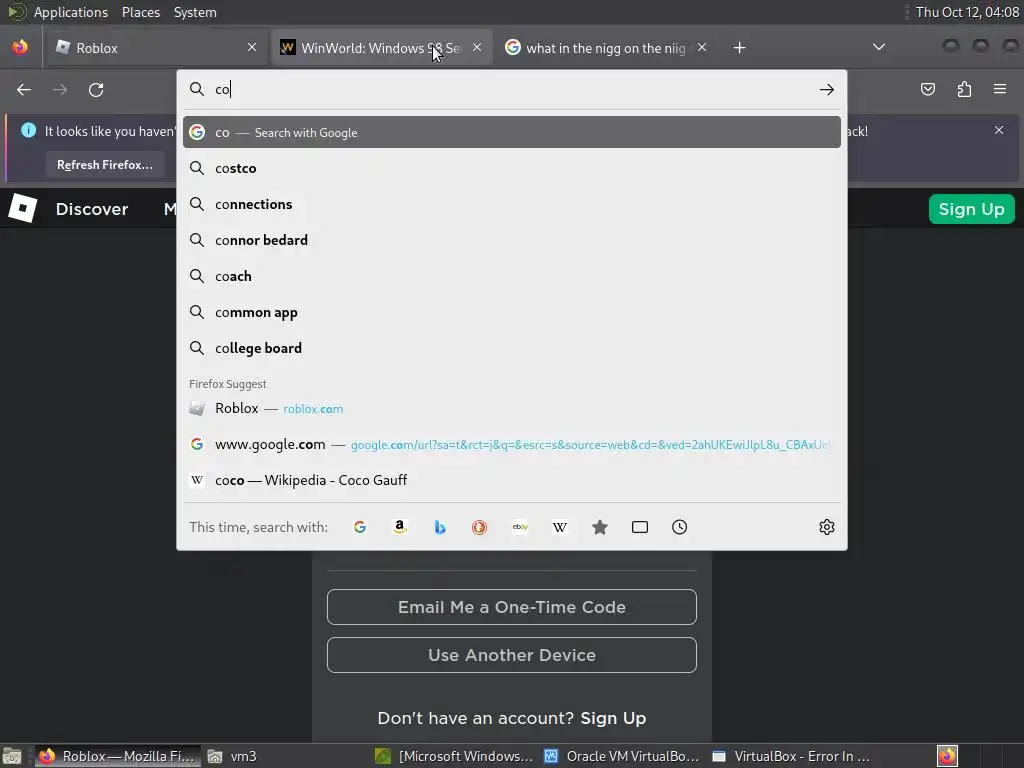The width and height of the screenshot is (1024, 768).
Task: Dismiss the refresh Firefox notification bar
Action: [x=999, y=130]
